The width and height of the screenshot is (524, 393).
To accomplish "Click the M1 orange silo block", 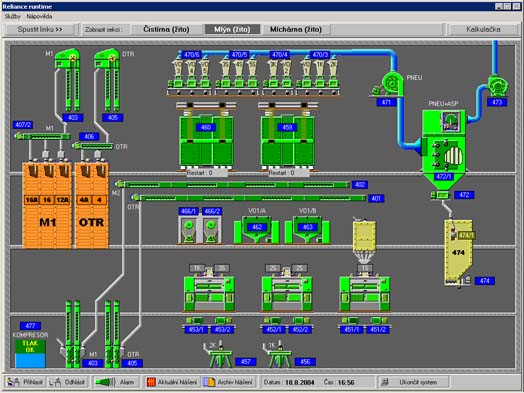I will coord(47,205).
